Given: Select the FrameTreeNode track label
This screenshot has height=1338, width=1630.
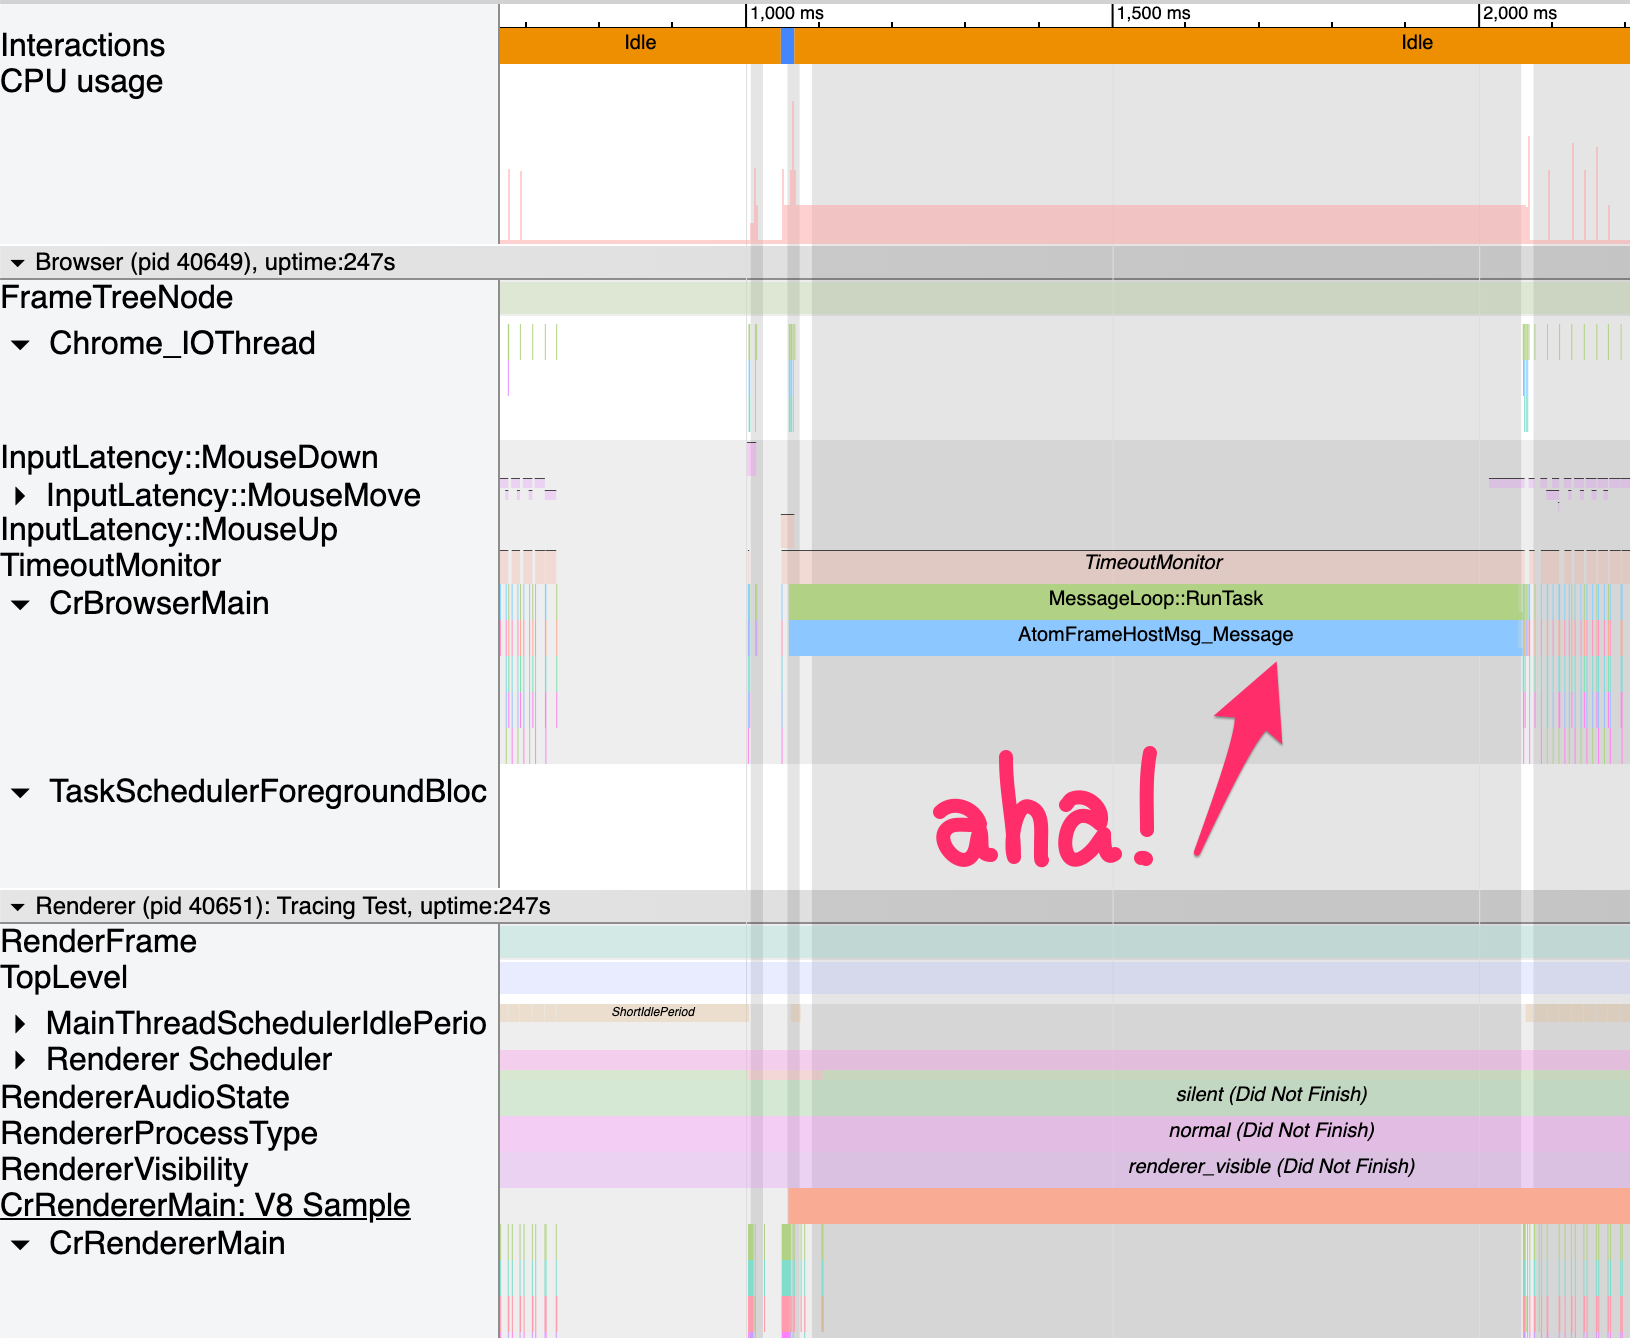Looking at the screenshot, I should pos(117,298).
